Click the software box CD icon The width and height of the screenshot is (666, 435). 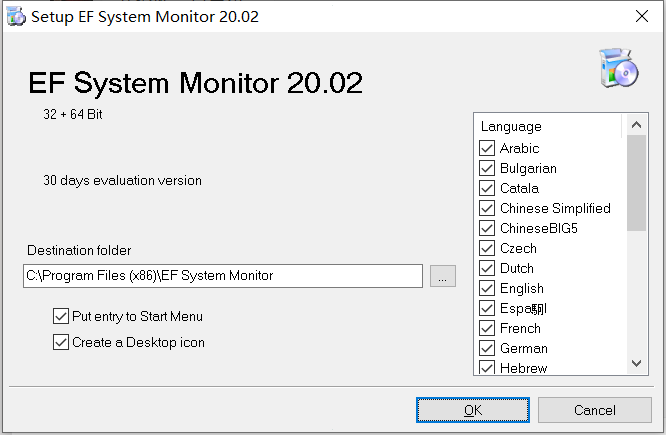[618, 68]
